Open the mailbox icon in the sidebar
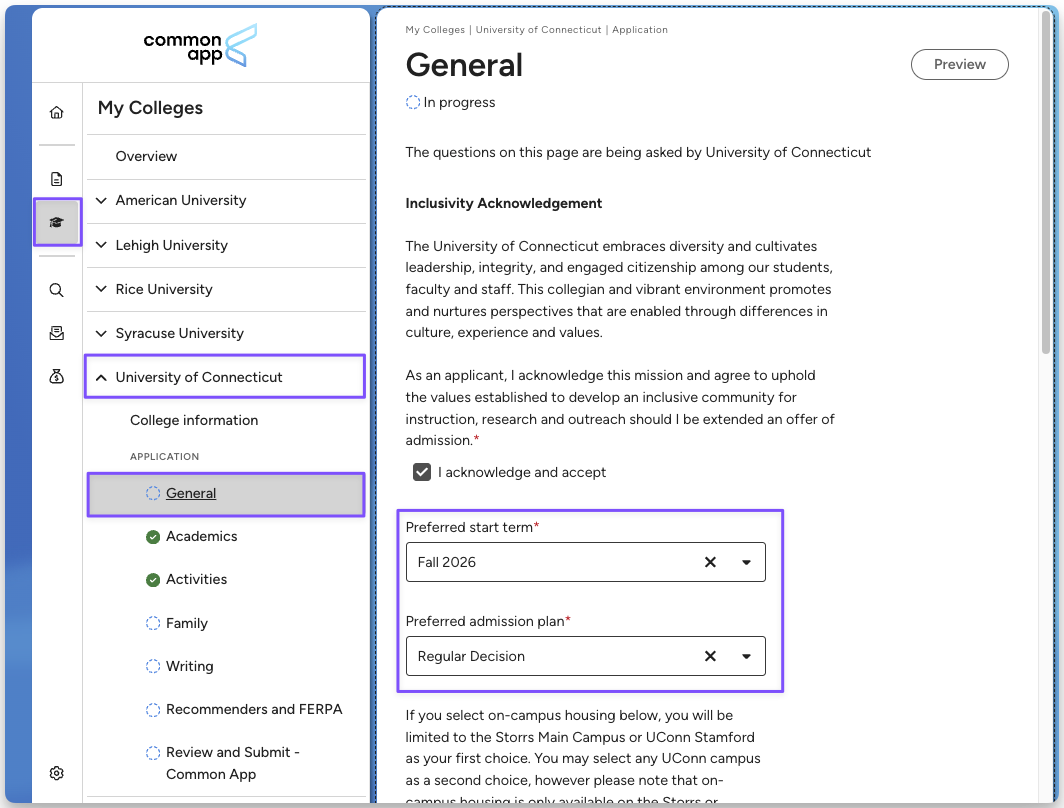 pos(56,332)
